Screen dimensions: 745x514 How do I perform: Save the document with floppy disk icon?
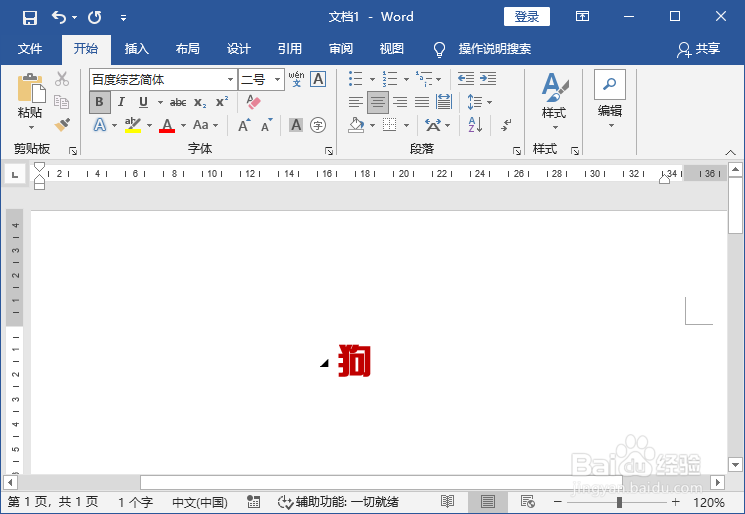(x=30, y=18)
